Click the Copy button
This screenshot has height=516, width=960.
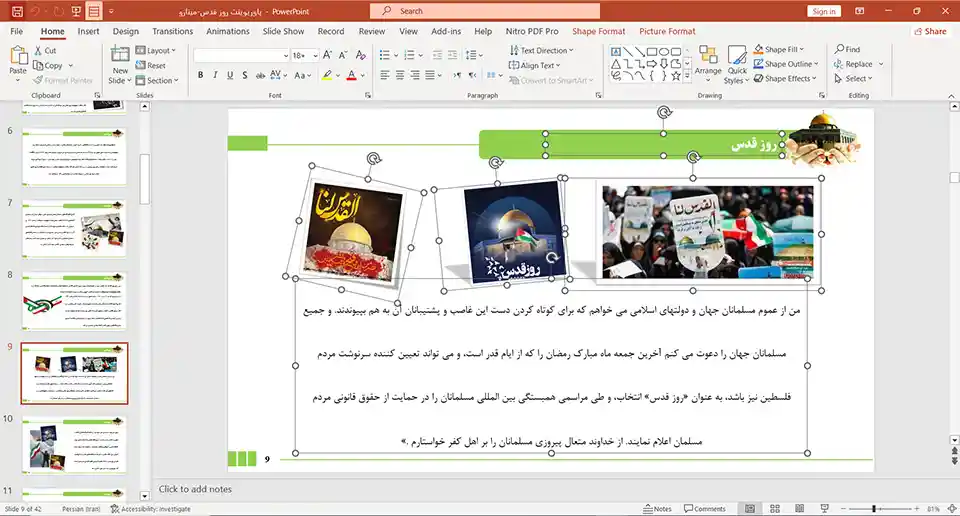[48, 65]
